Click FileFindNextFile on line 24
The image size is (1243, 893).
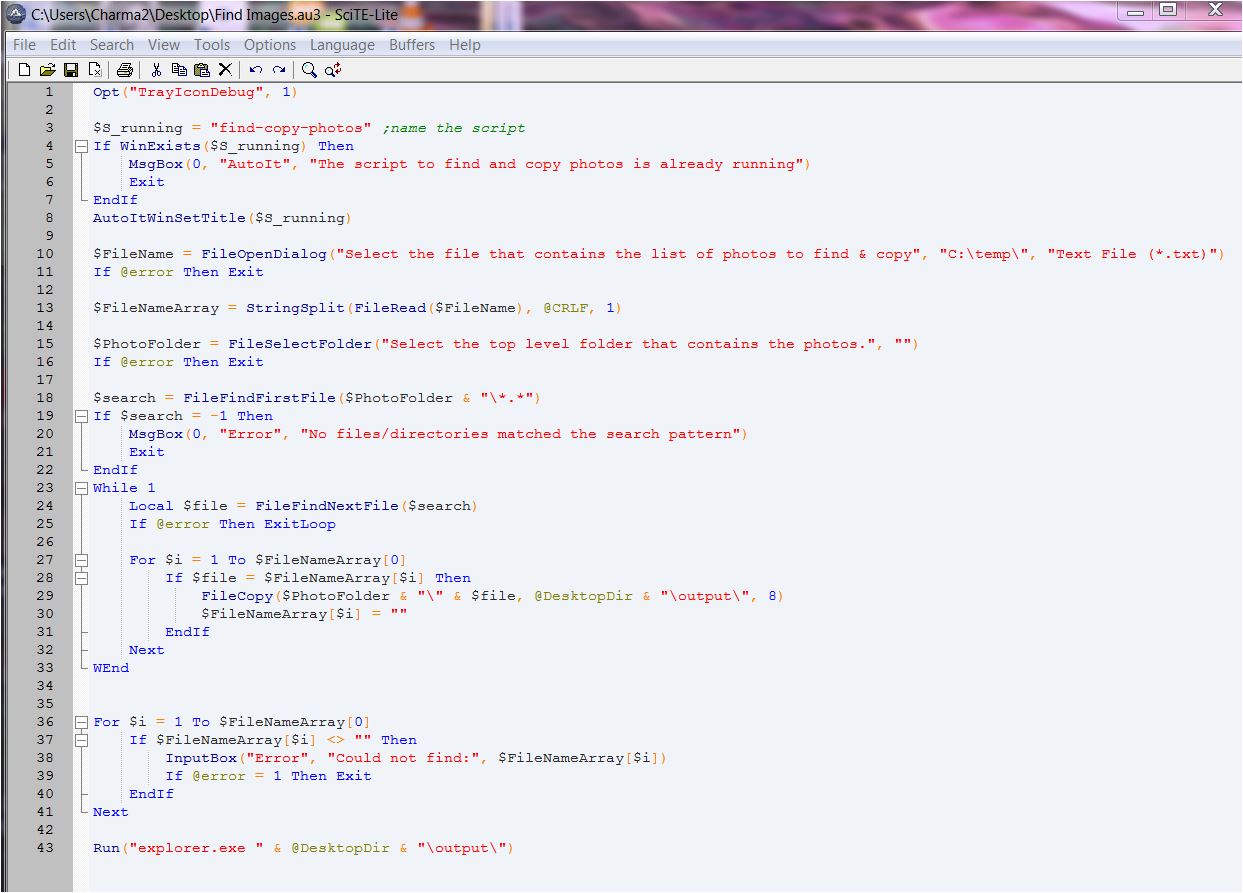pos(327,506)
